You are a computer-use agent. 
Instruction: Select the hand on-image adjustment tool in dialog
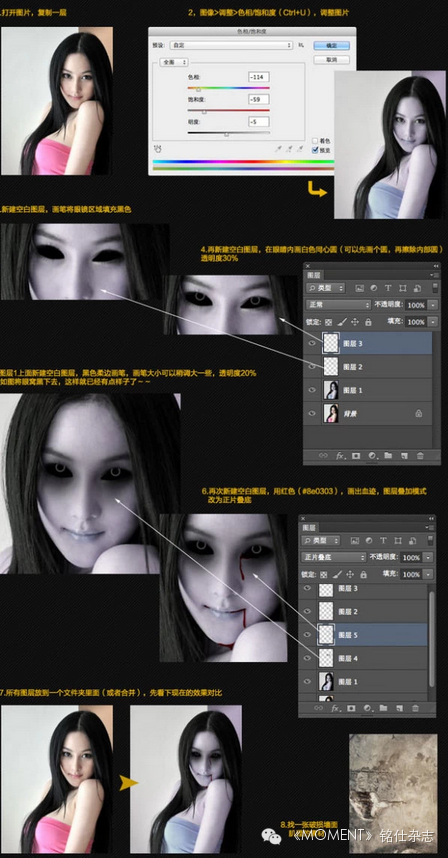(159, 148)
